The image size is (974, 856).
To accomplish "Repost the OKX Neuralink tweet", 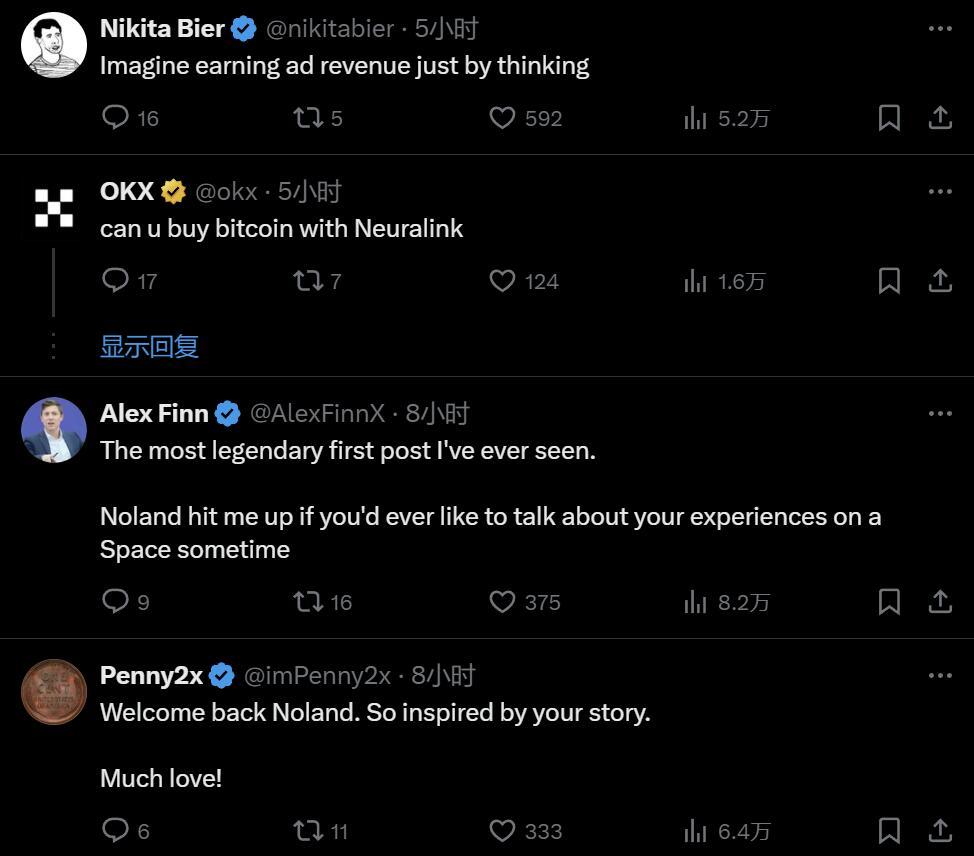I will click(308, 281).
